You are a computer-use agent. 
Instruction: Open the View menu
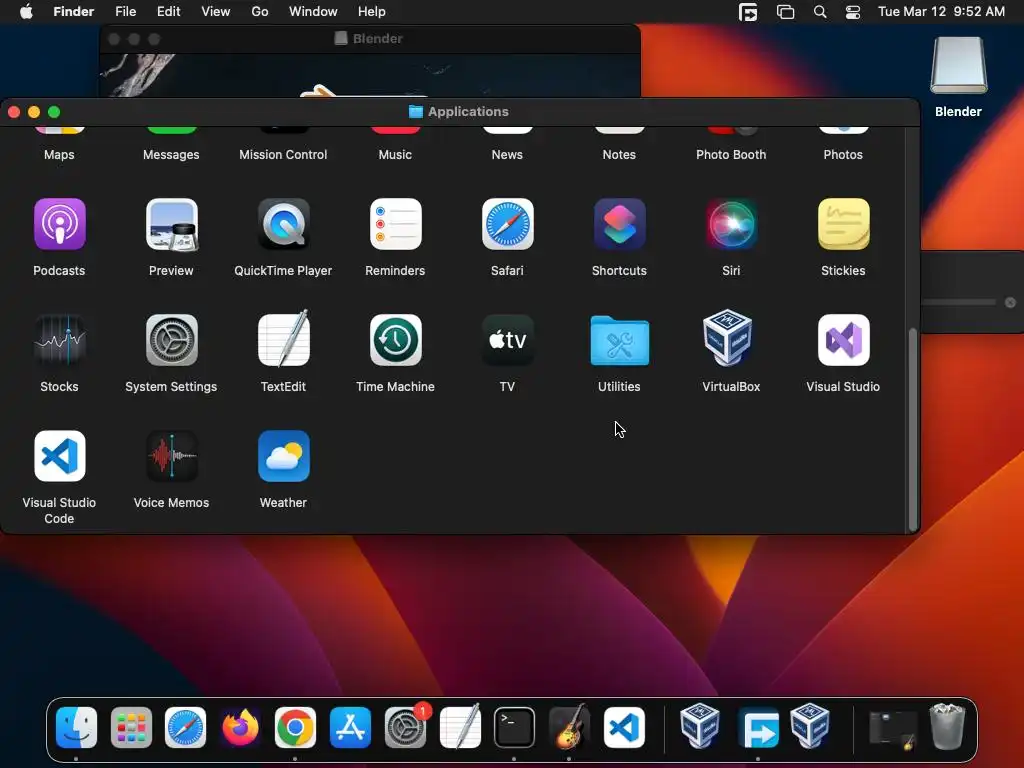(x=216, y=12)
